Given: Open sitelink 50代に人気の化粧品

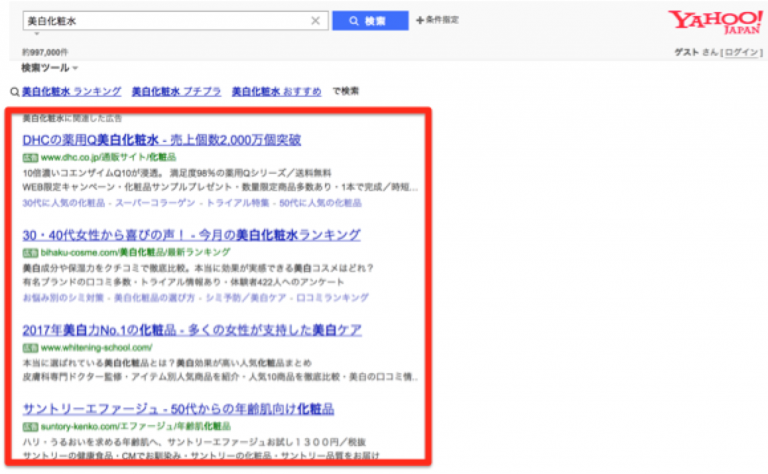Looking at the screenshot, I should pos(320,203).
